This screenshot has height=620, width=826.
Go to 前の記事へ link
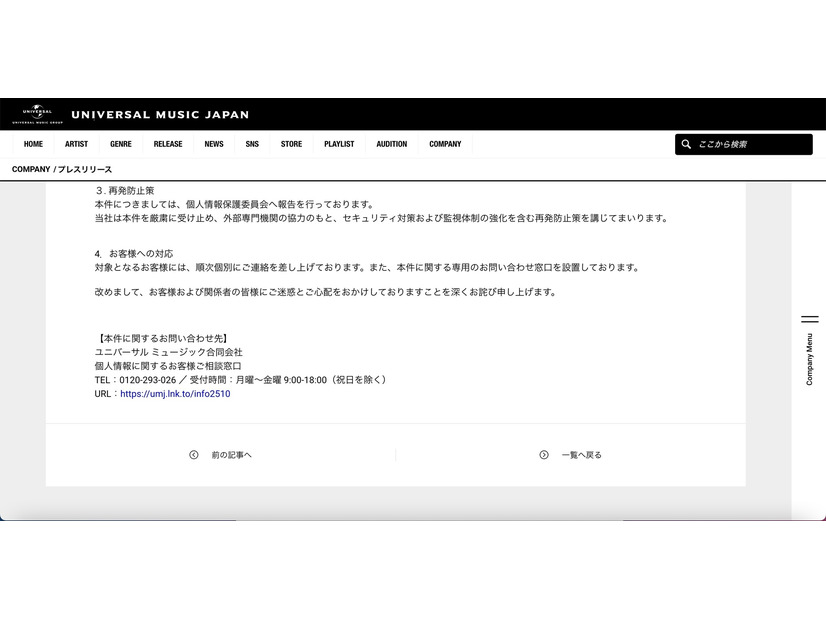coord(232,455)
